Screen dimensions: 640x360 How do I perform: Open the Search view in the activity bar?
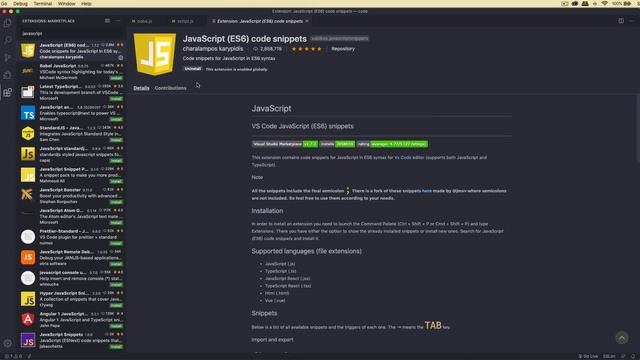(7, 40)
